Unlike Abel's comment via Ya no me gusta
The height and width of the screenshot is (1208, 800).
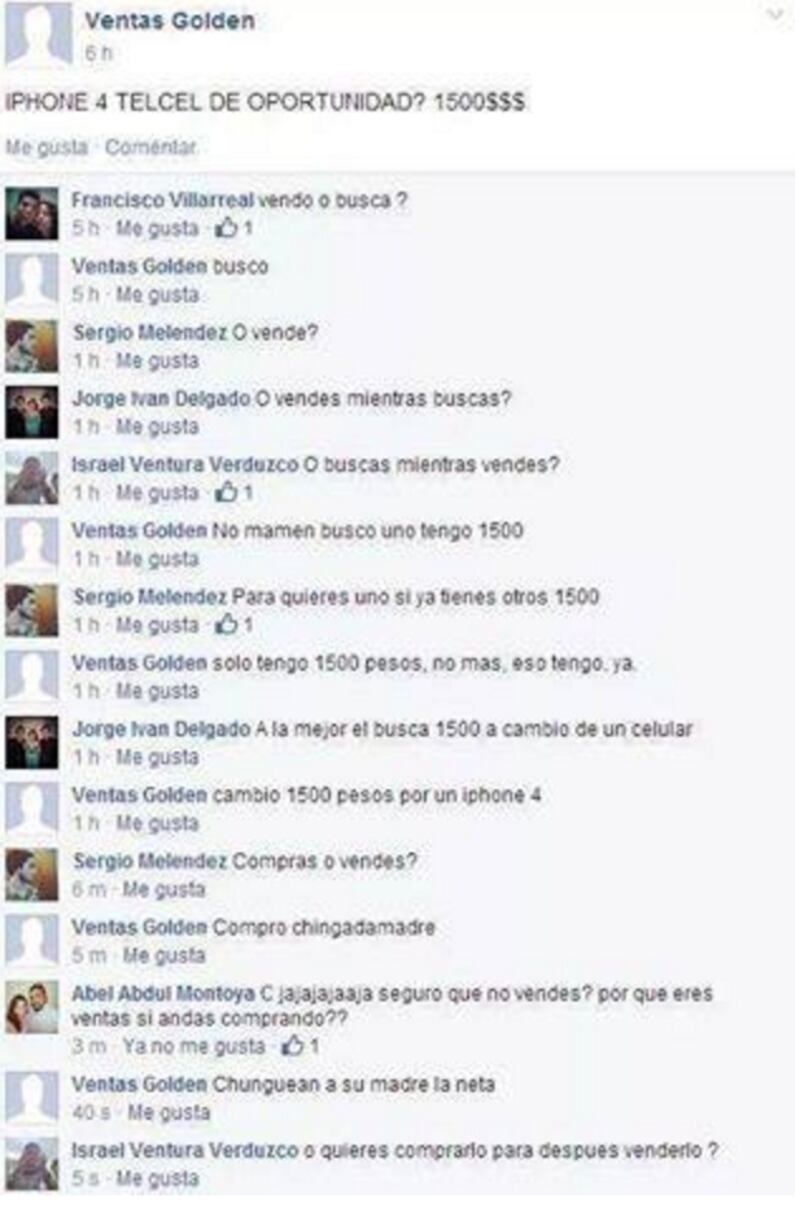point(194,1047)
